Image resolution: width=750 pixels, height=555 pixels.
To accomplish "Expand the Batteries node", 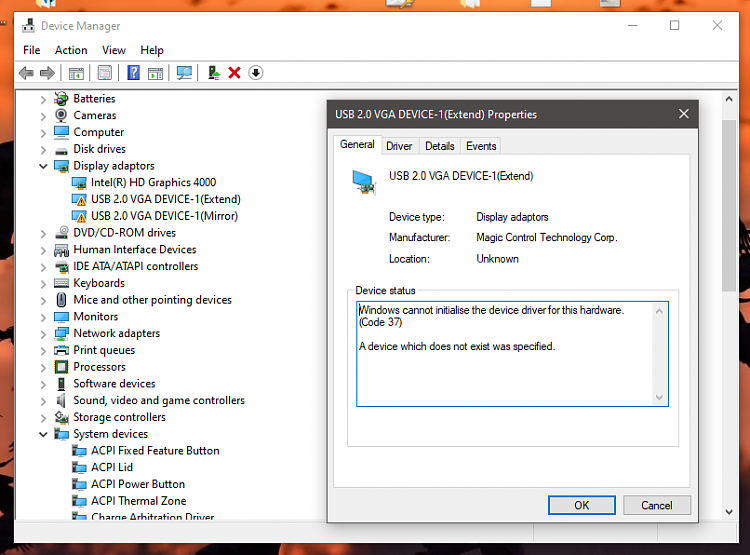I will point(43,100).
